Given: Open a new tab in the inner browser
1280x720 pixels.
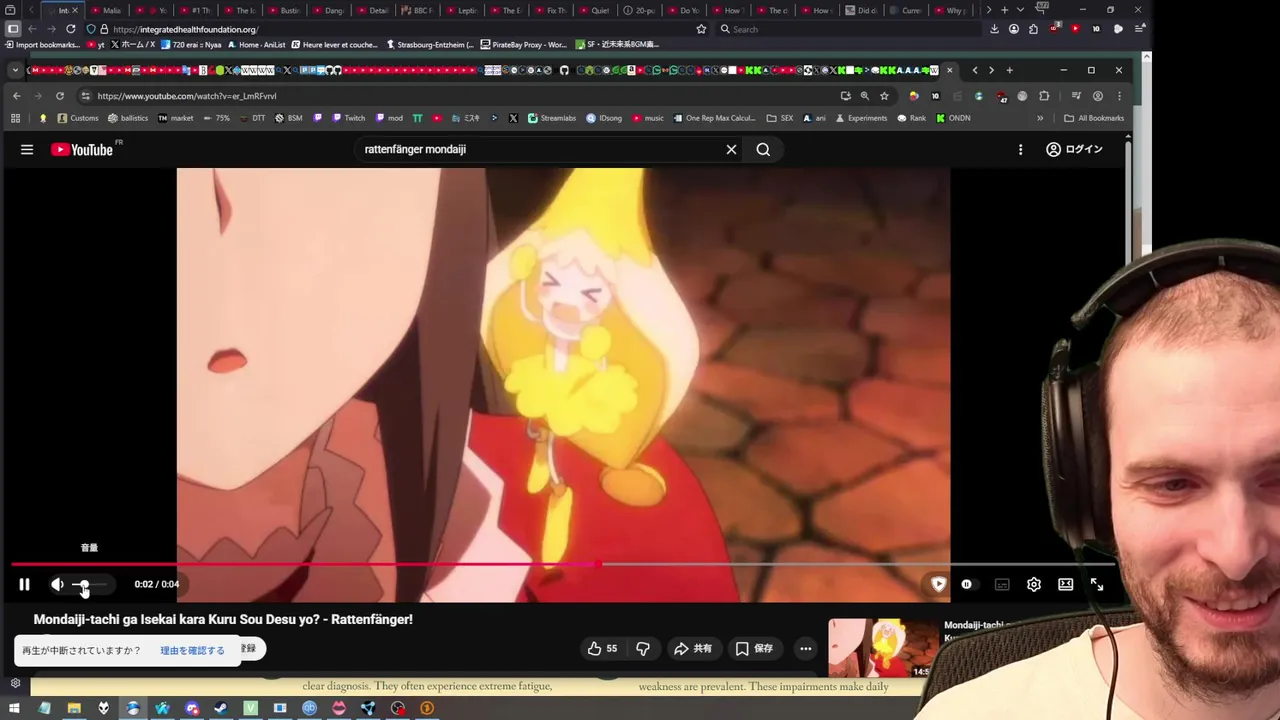Looking at the screenshot, I should (1009, 70).
